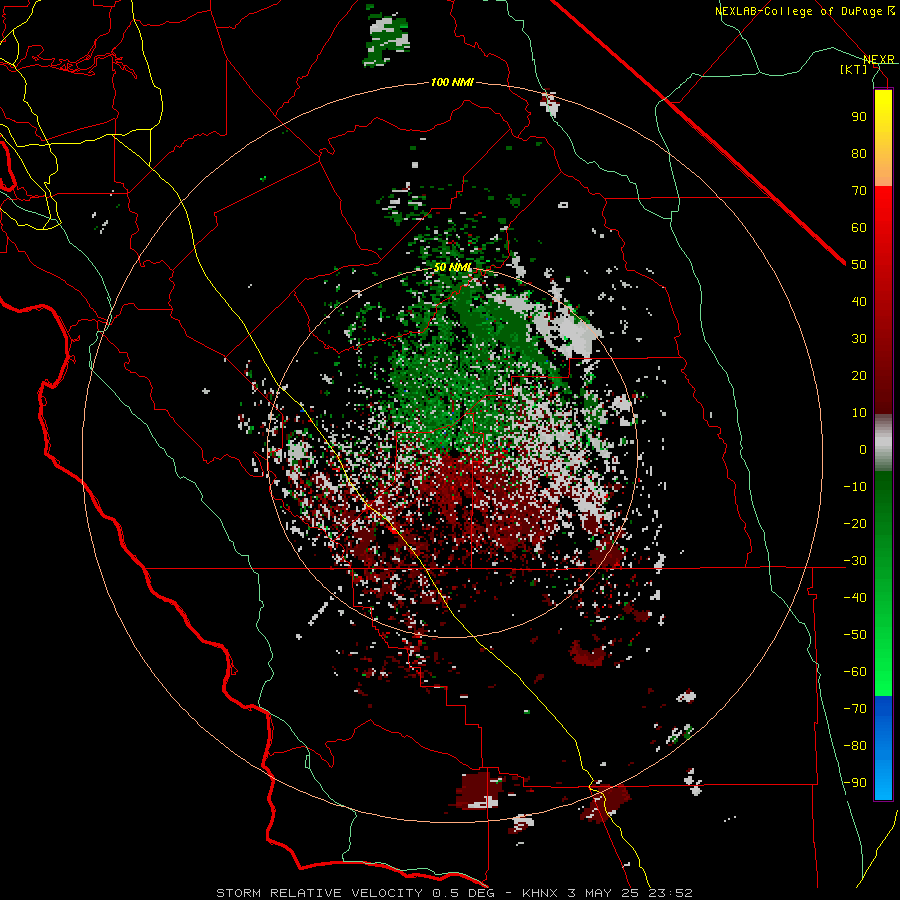Click the 40 value on the velocity legend
This screenshot has width=900, height=900.
(859, 301)
